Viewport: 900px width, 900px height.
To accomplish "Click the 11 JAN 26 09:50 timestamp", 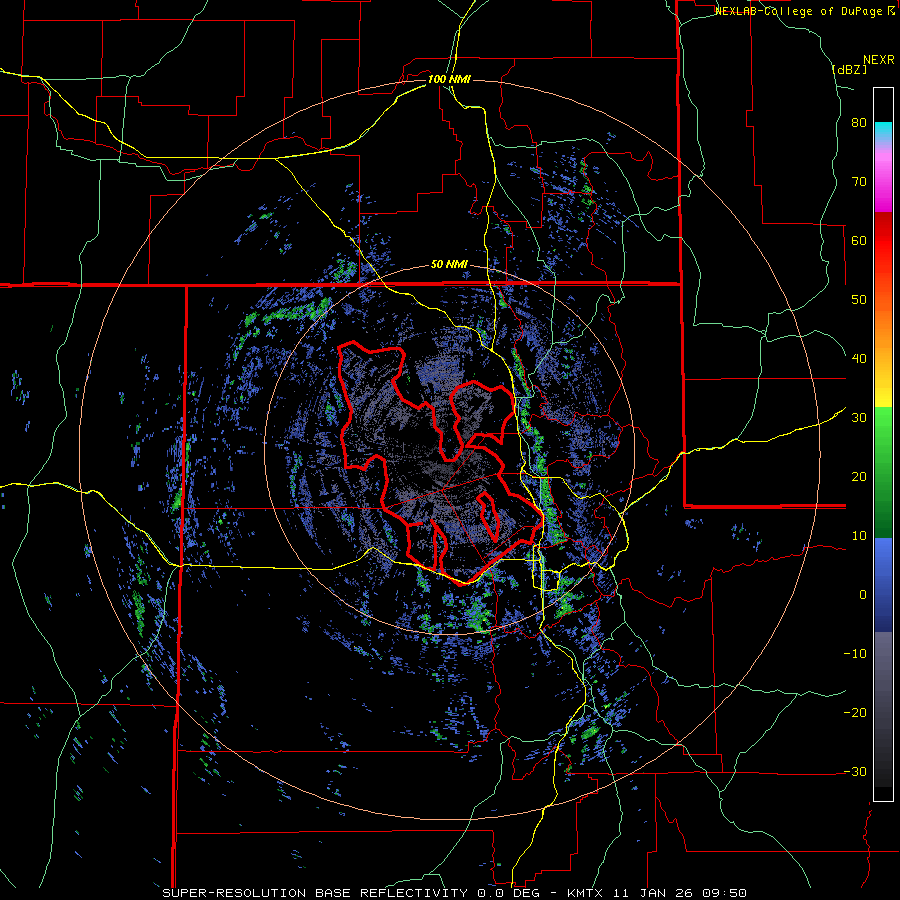I will tap(681, 893).
